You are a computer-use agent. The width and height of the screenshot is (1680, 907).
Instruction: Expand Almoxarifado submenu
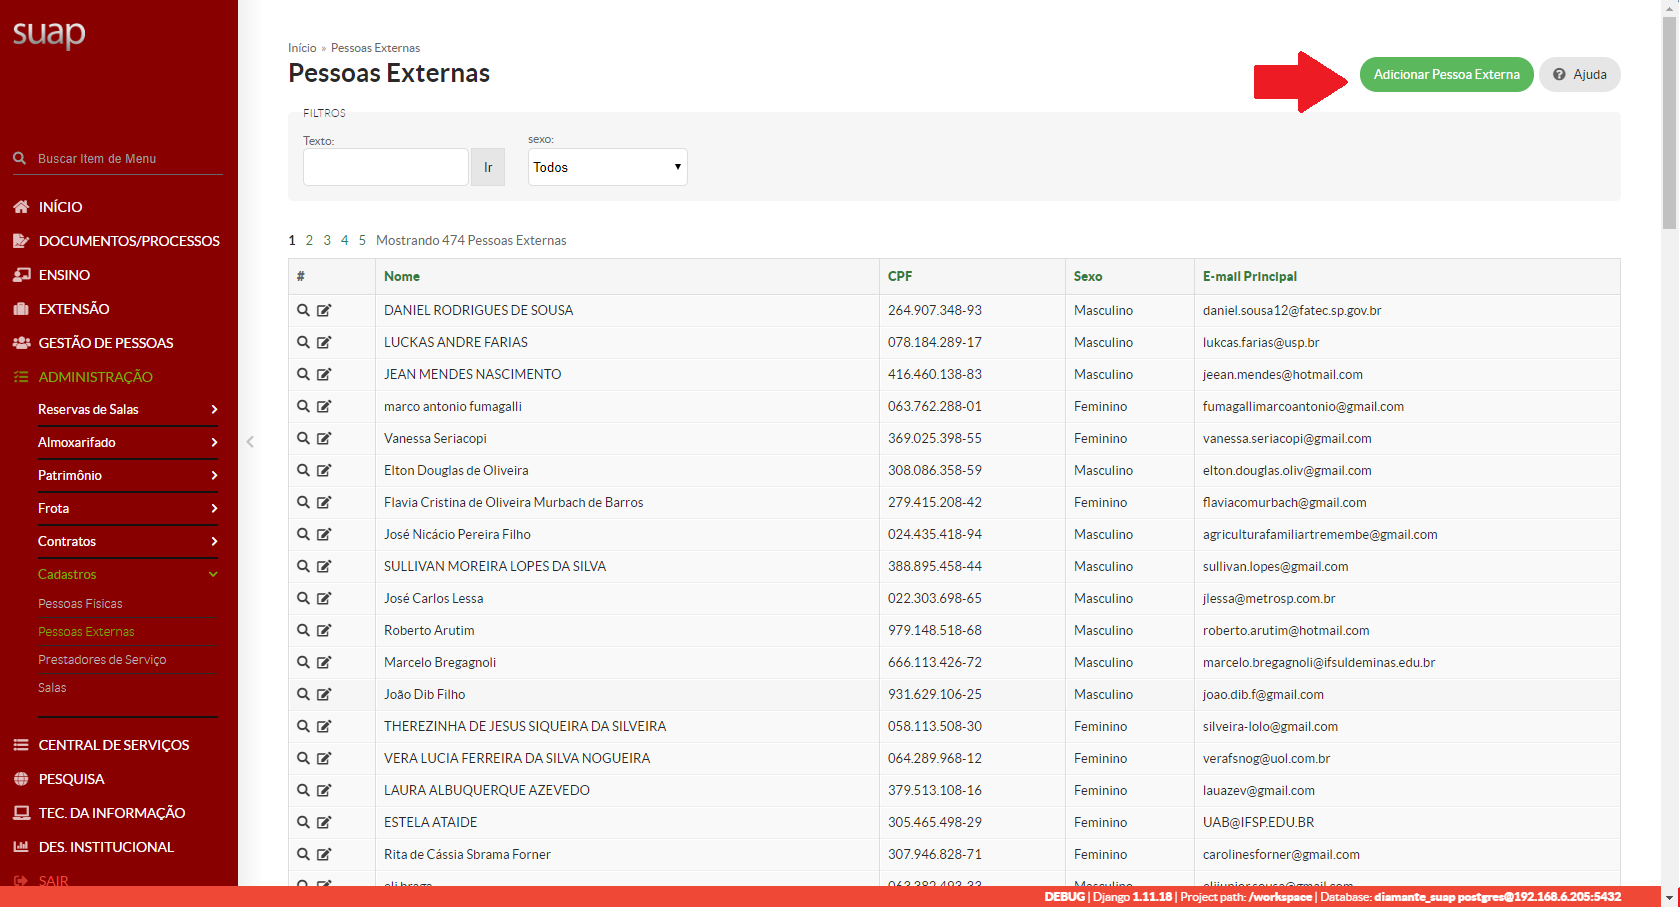pos(128,442)
